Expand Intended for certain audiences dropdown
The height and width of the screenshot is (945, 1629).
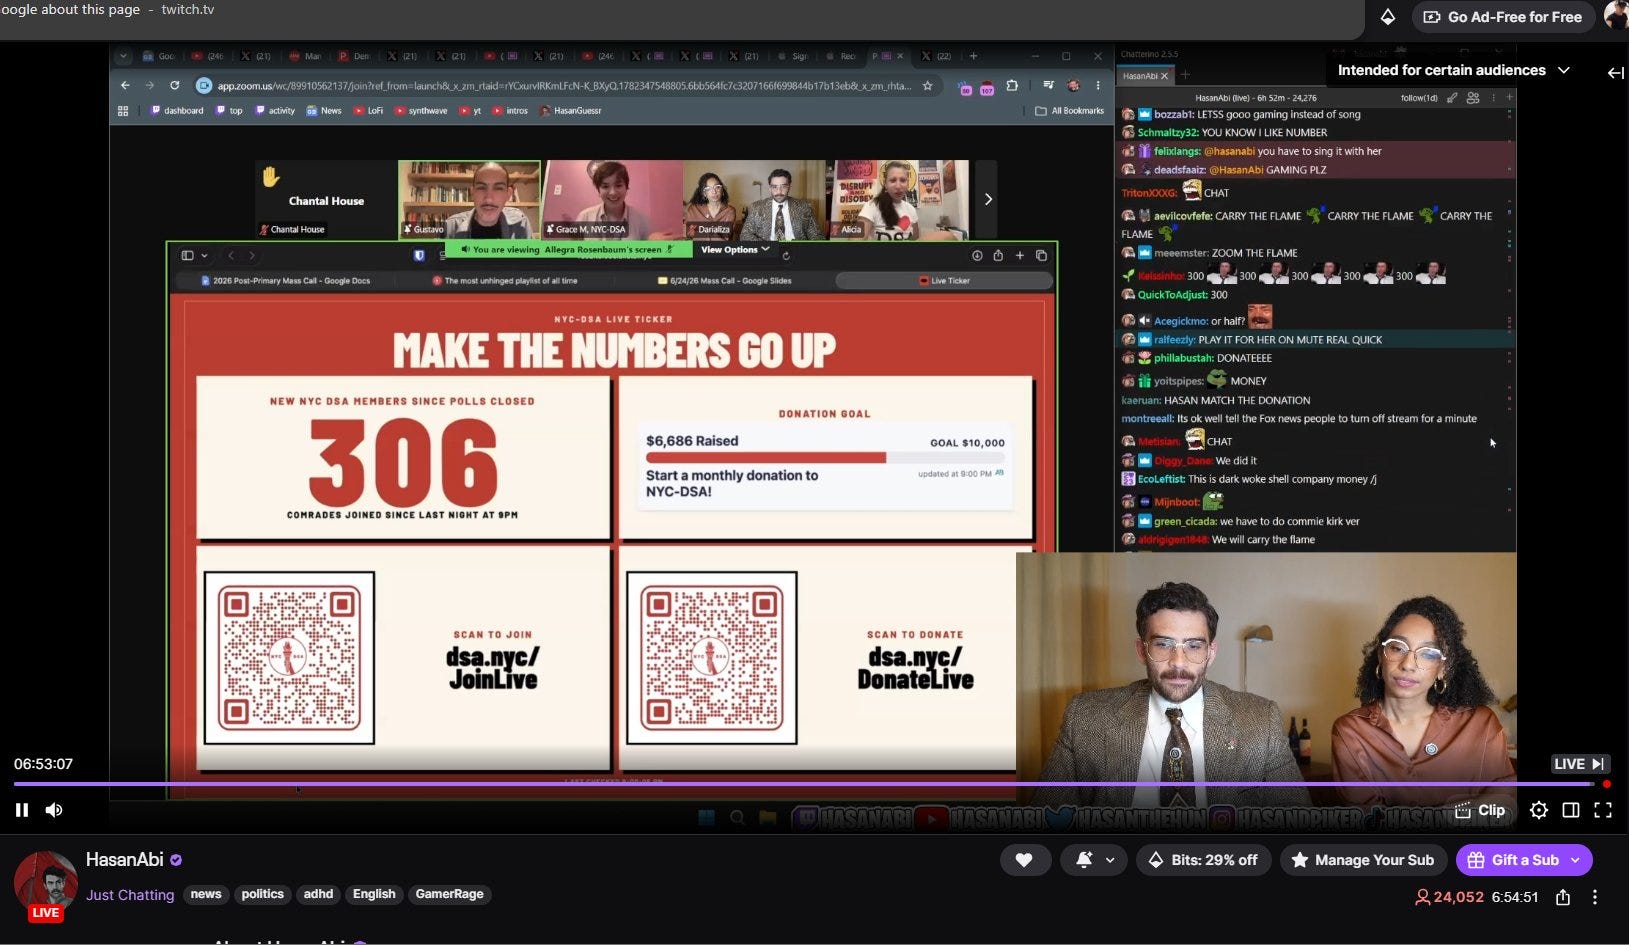tap(1453, 70)
